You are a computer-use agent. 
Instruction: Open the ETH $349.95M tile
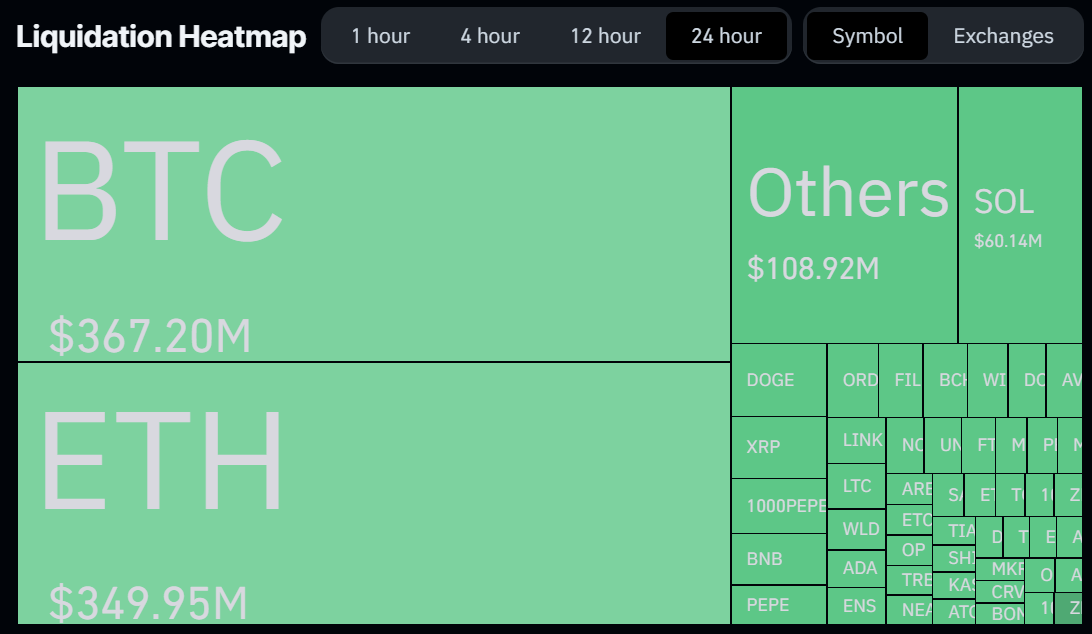tap(373, 493)
